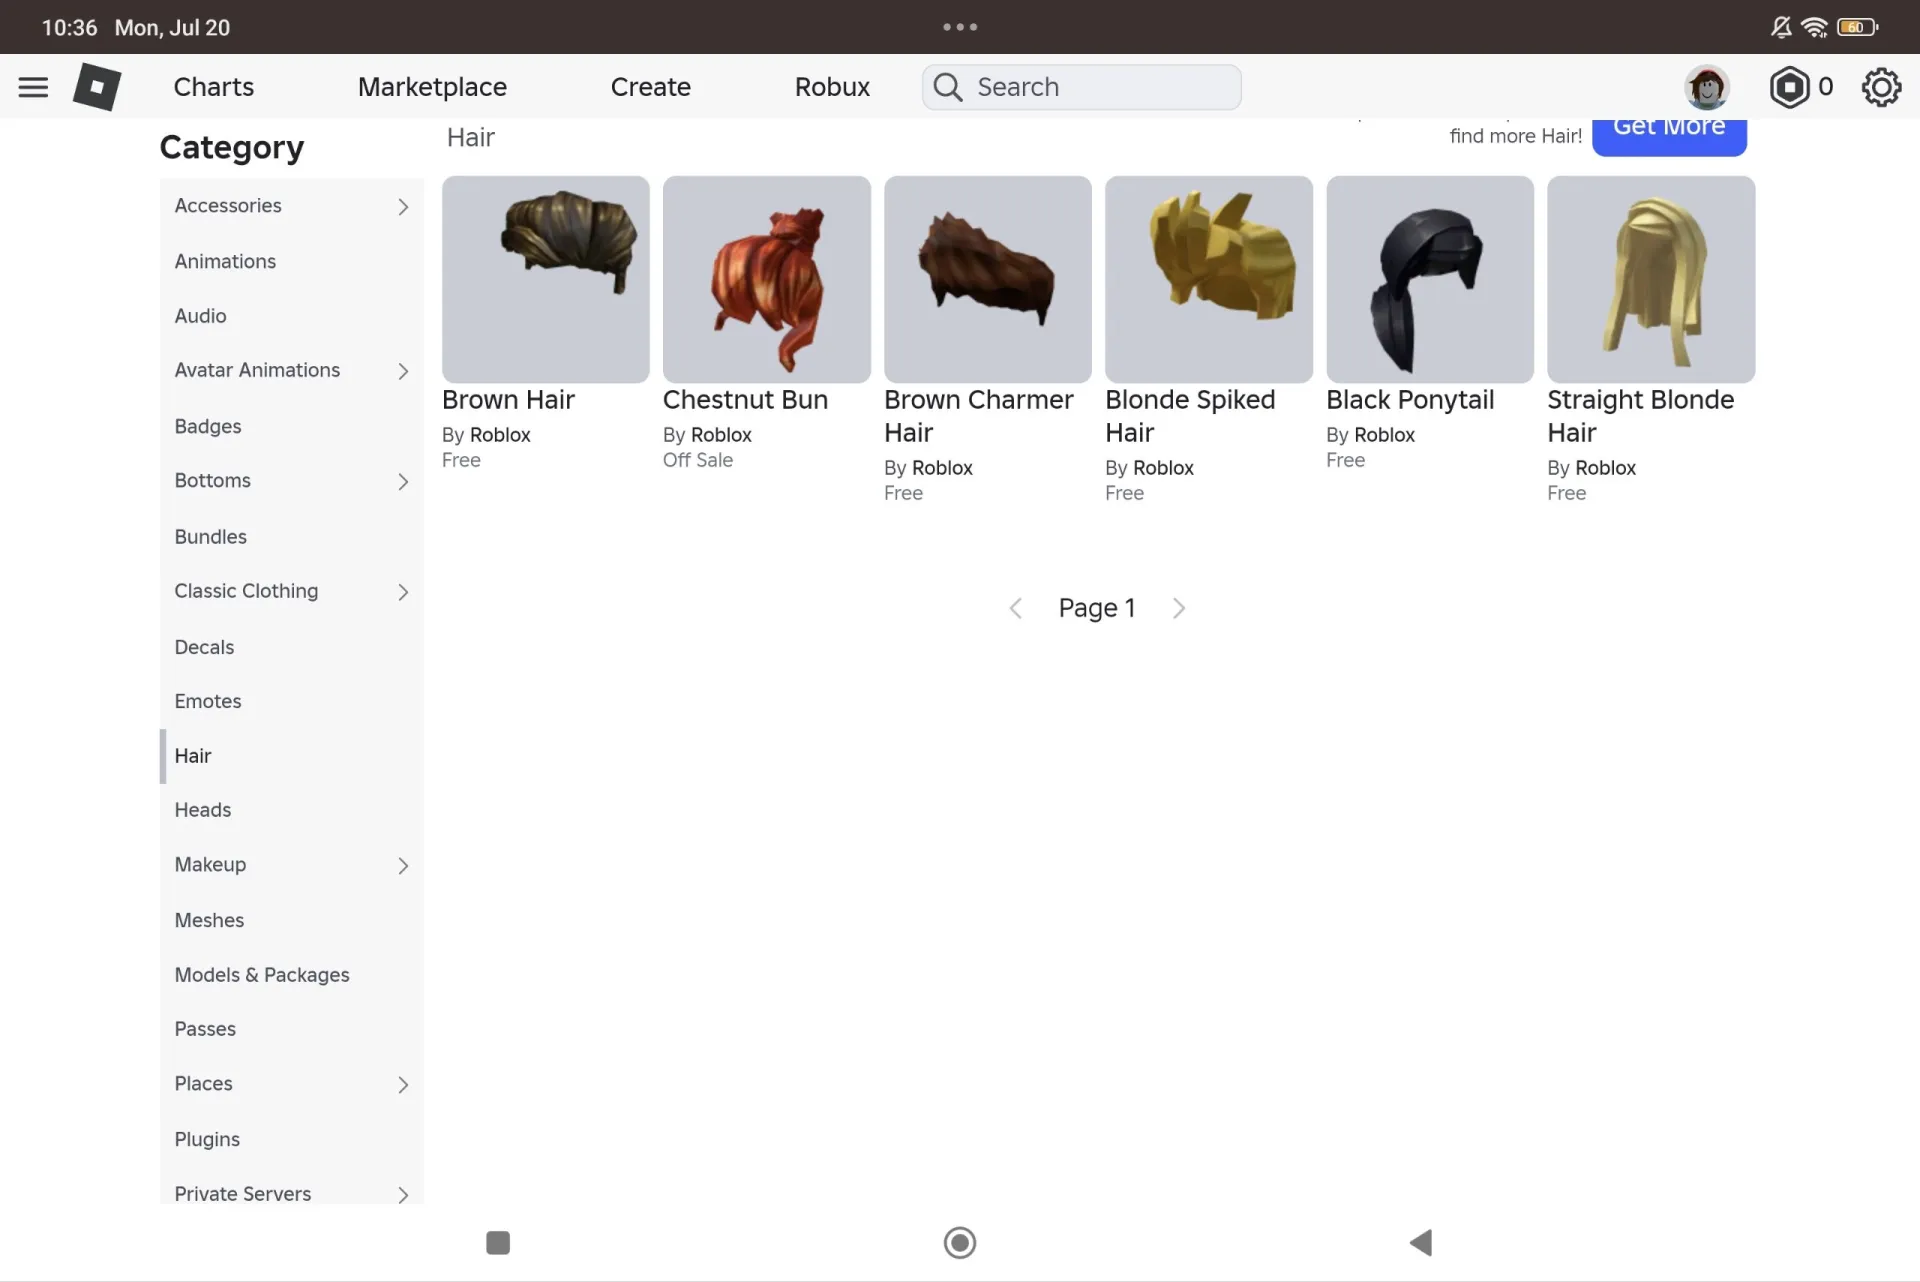1920x1282 pixels.
Task: Expand the Makeup category chevron
Action: (403, 865)
